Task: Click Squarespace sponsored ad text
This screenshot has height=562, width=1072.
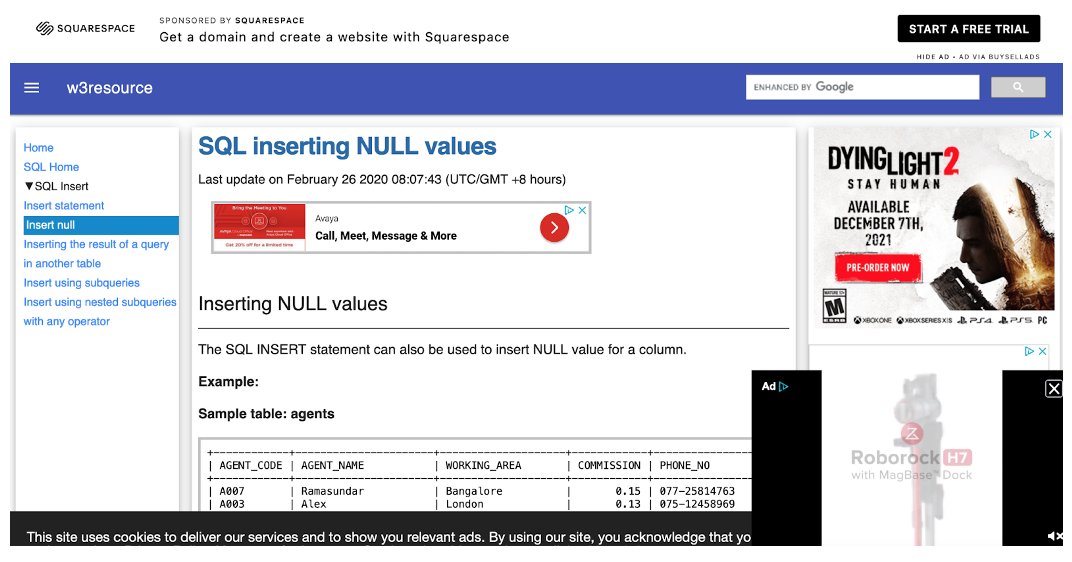Action: pyautogui.click(x=334, y=37)
